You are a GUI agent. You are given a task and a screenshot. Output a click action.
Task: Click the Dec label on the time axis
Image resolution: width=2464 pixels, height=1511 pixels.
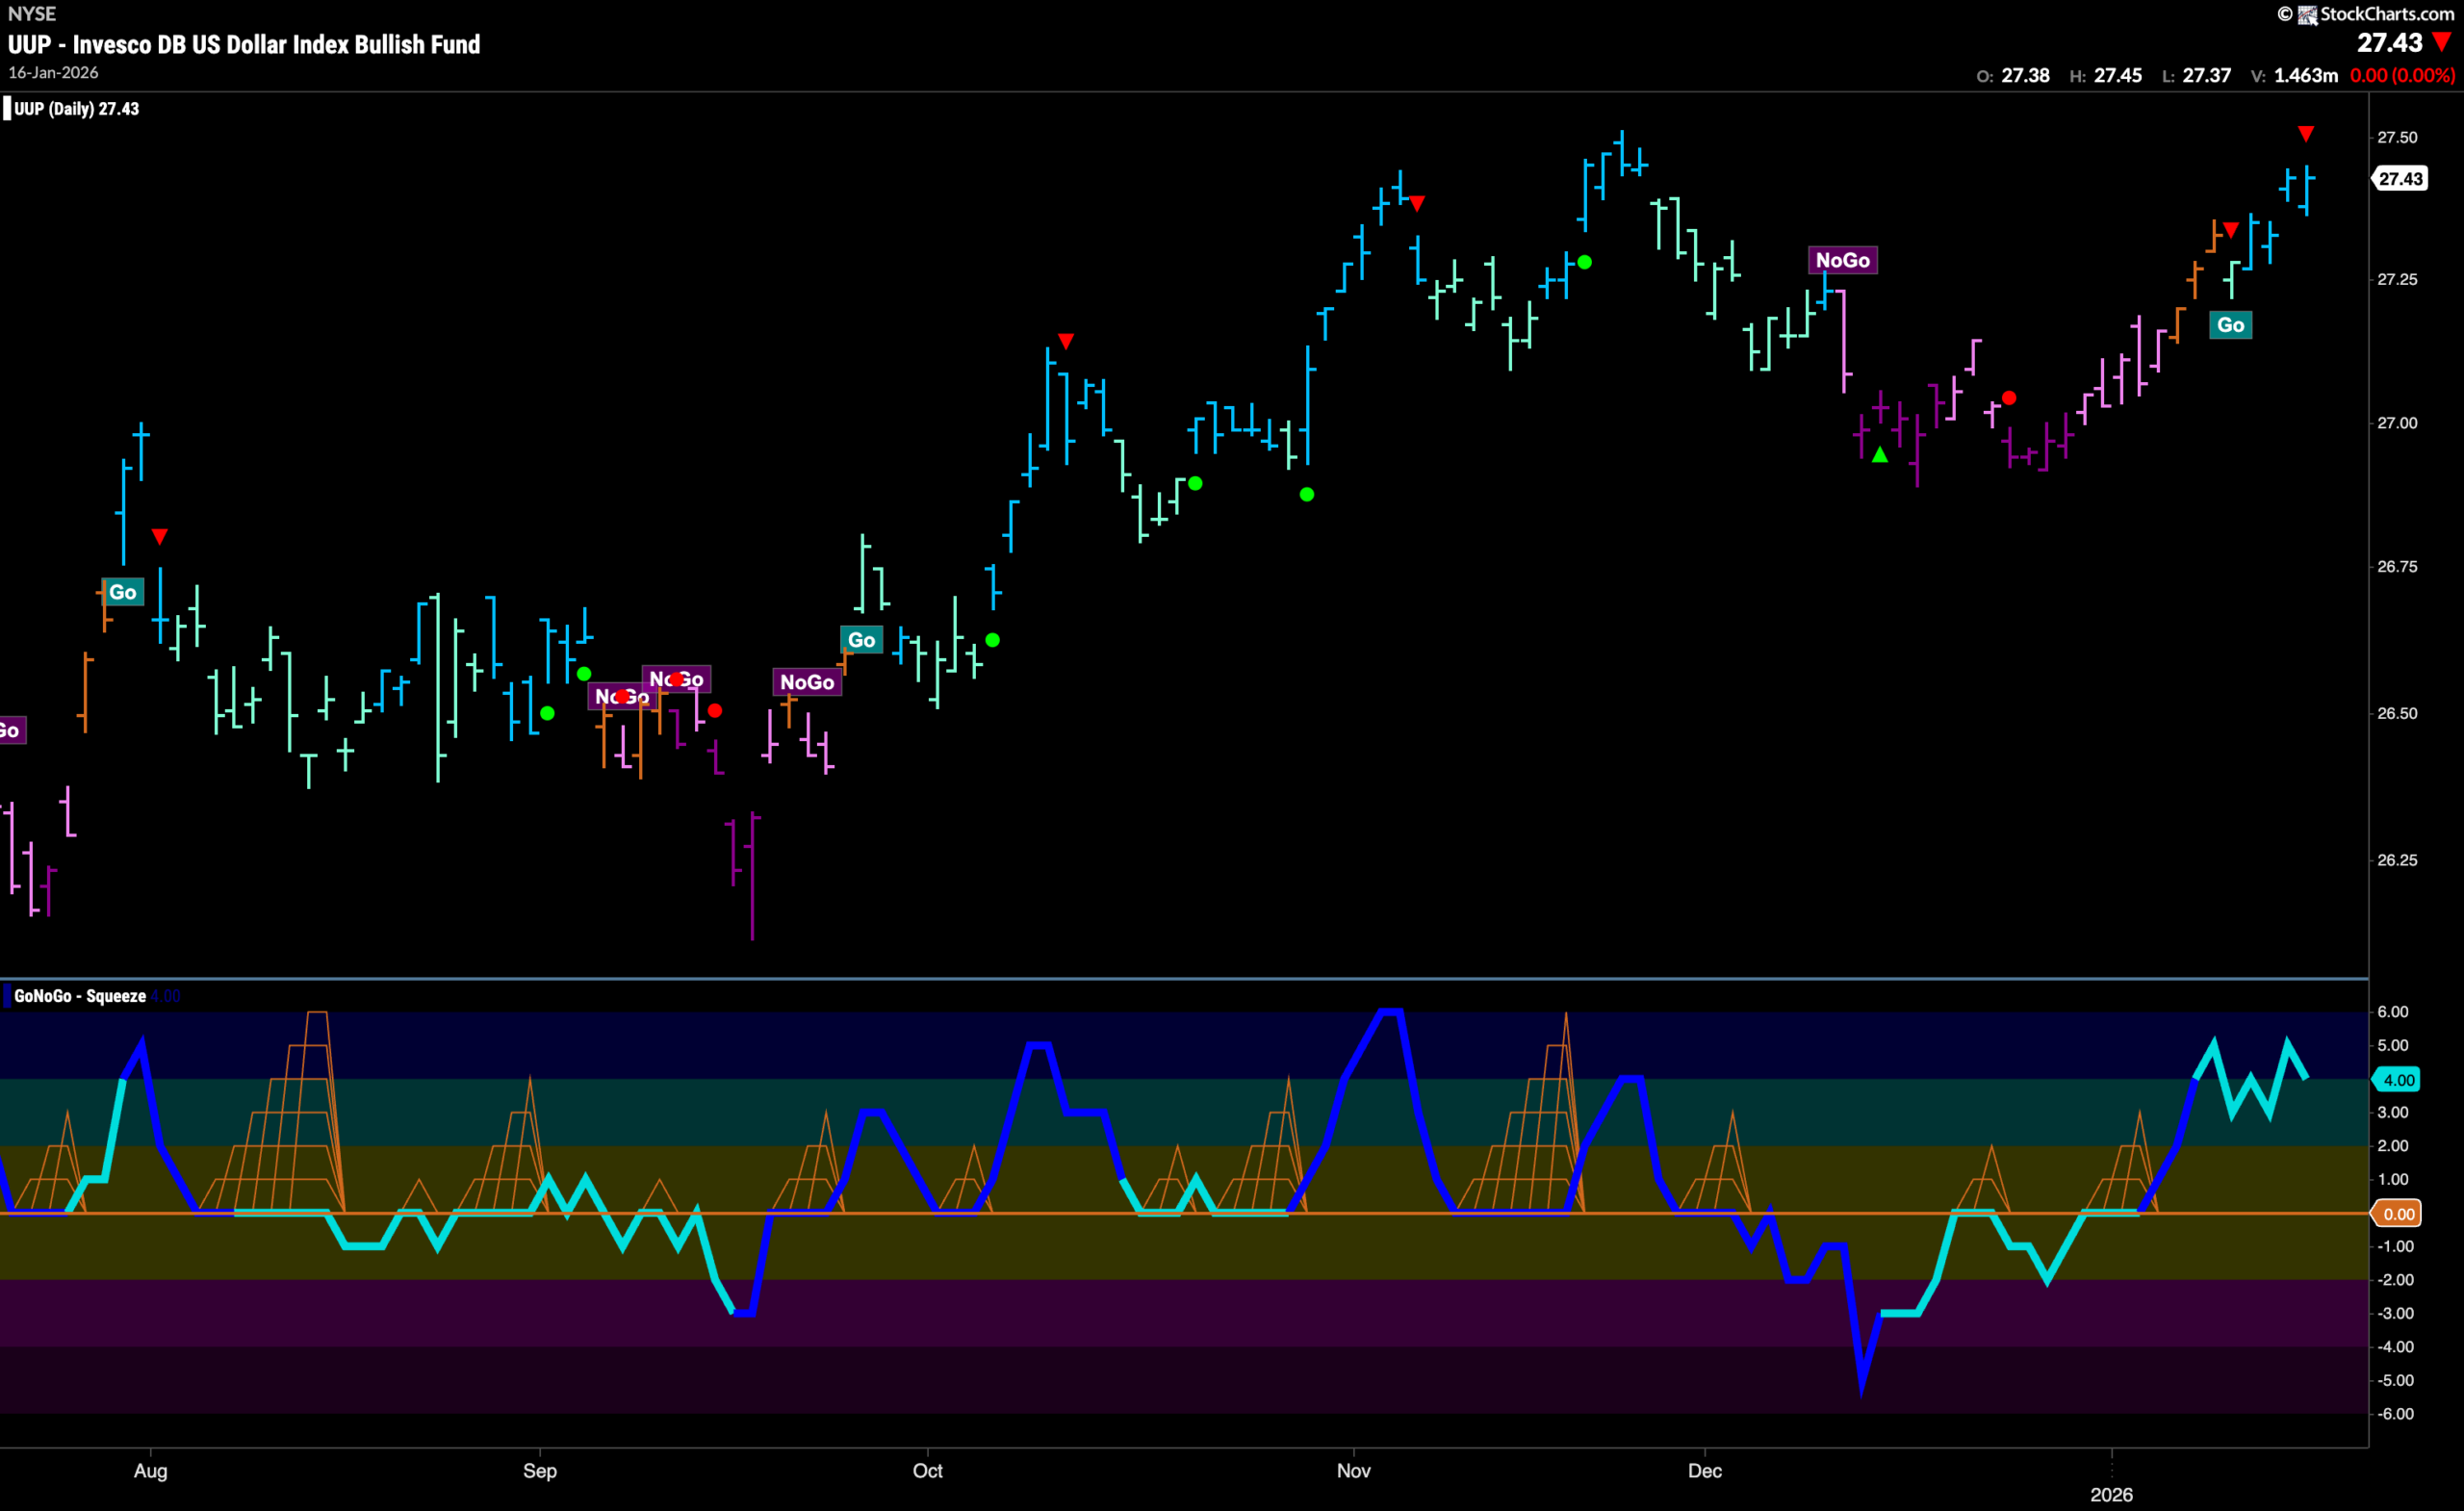point(1705,1471)
